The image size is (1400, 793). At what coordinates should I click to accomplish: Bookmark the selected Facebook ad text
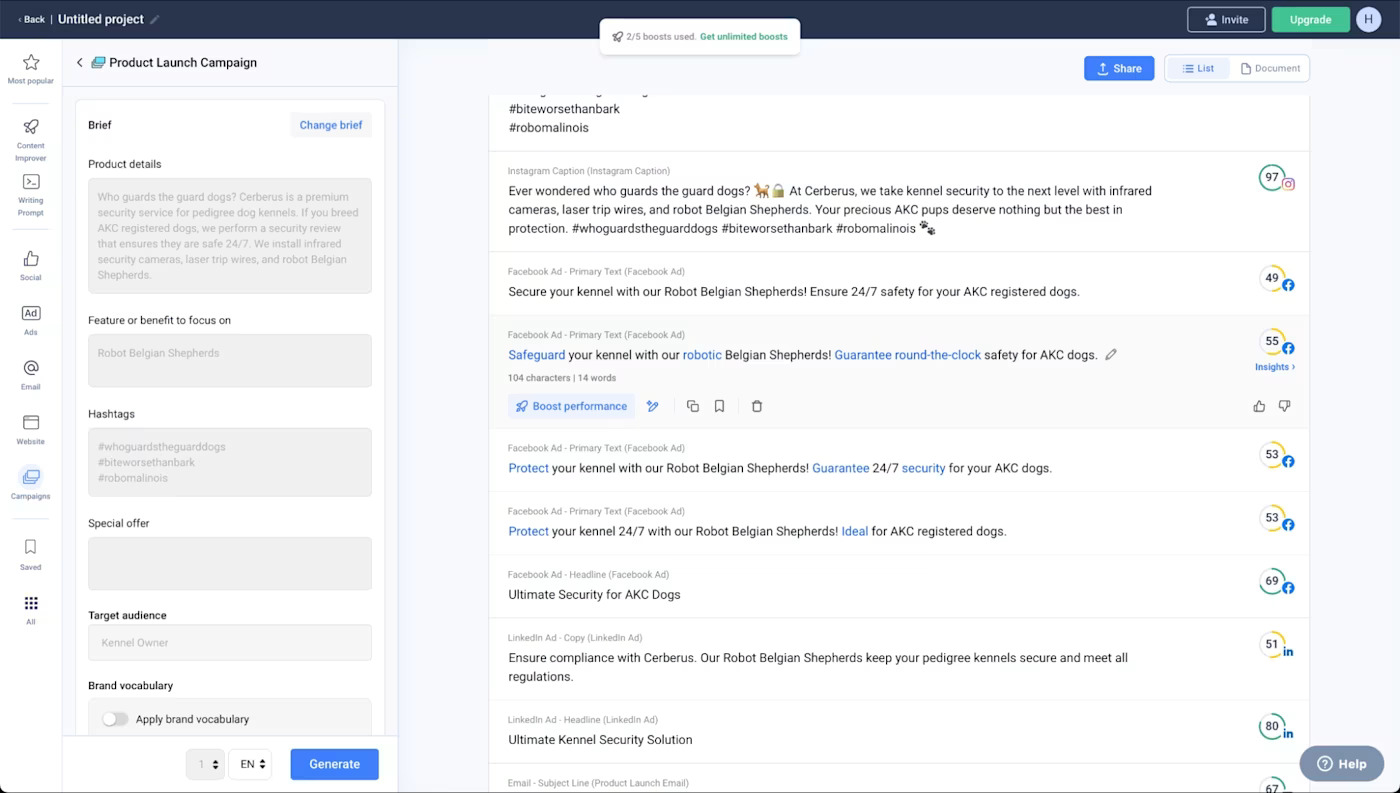[x=719, y=406]
